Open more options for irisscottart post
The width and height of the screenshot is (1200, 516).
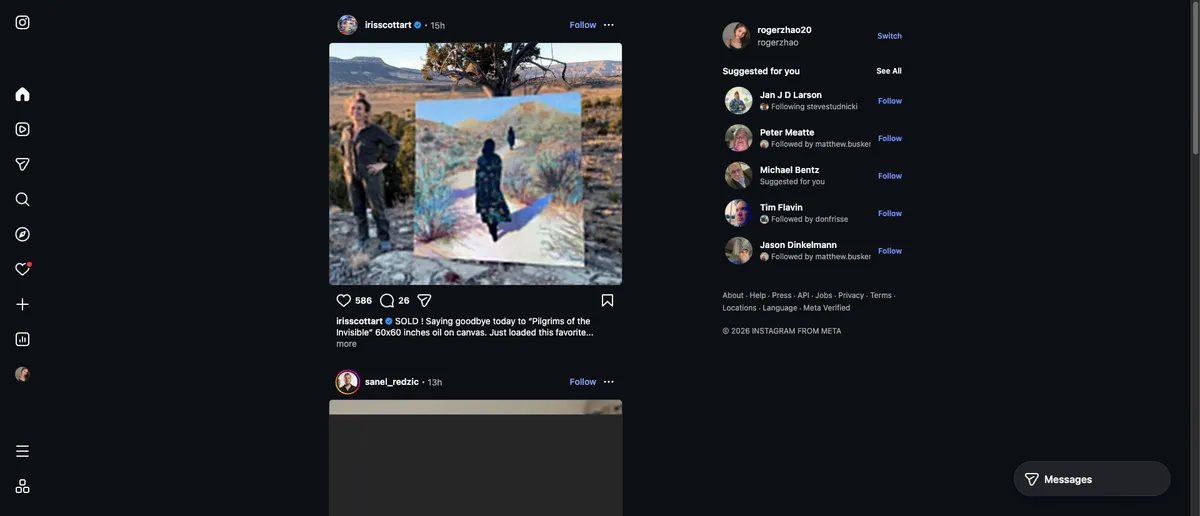click(609, 25)
